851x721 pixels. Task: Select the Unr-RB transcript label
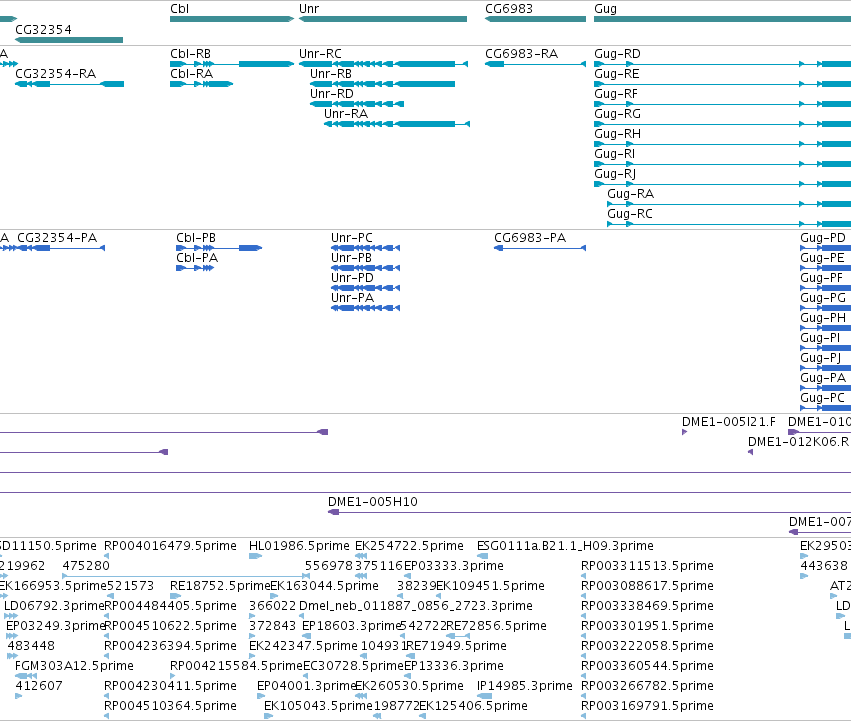click(x=331, y=74)
